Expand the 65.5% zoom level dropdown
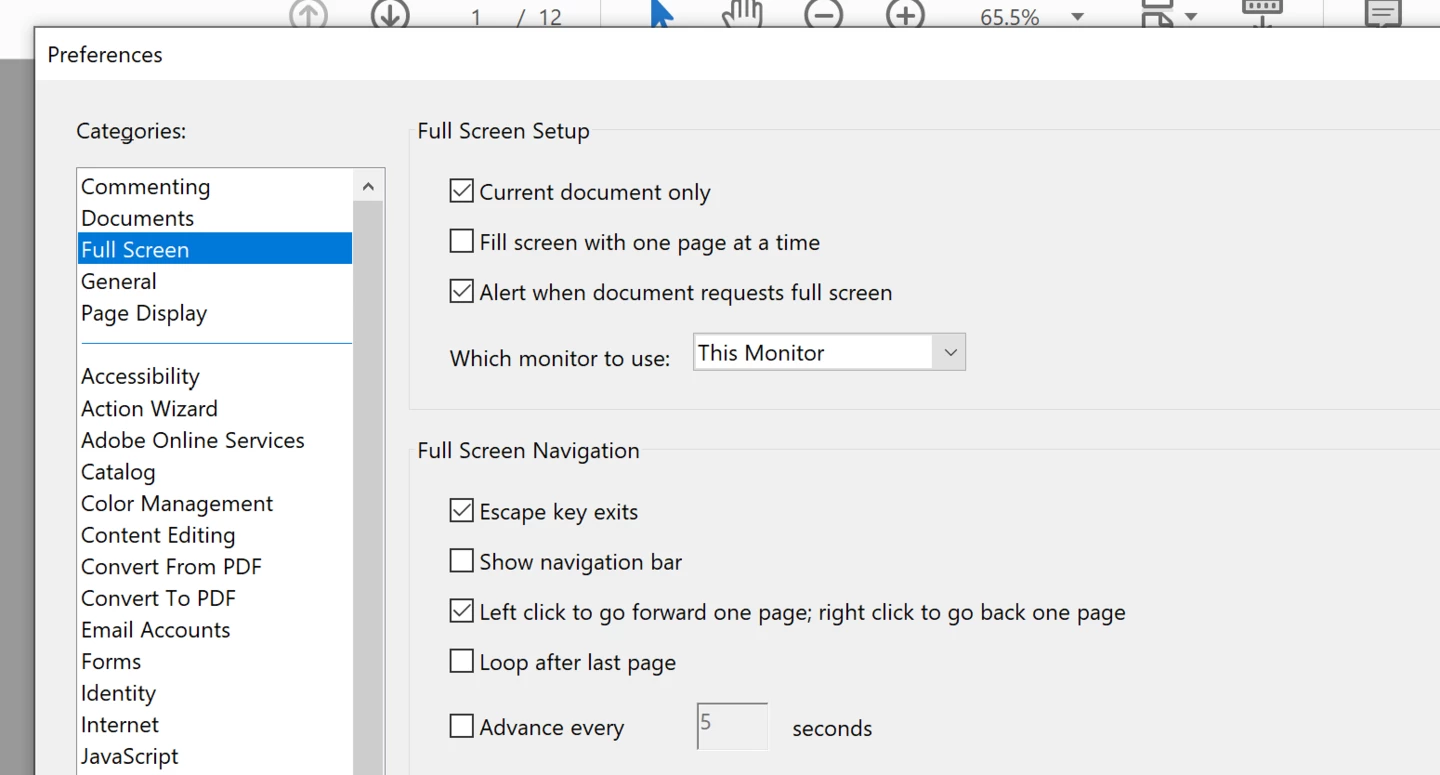This screenshot has height=775, width=1440. [1077, 17]
